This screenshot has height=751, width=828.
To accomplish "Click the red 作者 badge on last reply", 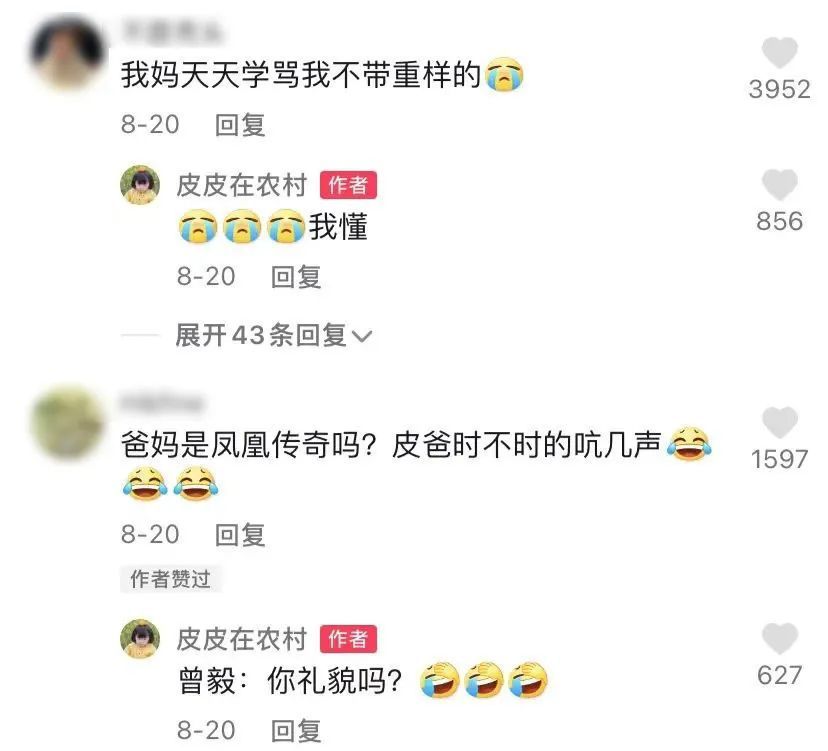I will pyautogui.click(x=348, y=639).
